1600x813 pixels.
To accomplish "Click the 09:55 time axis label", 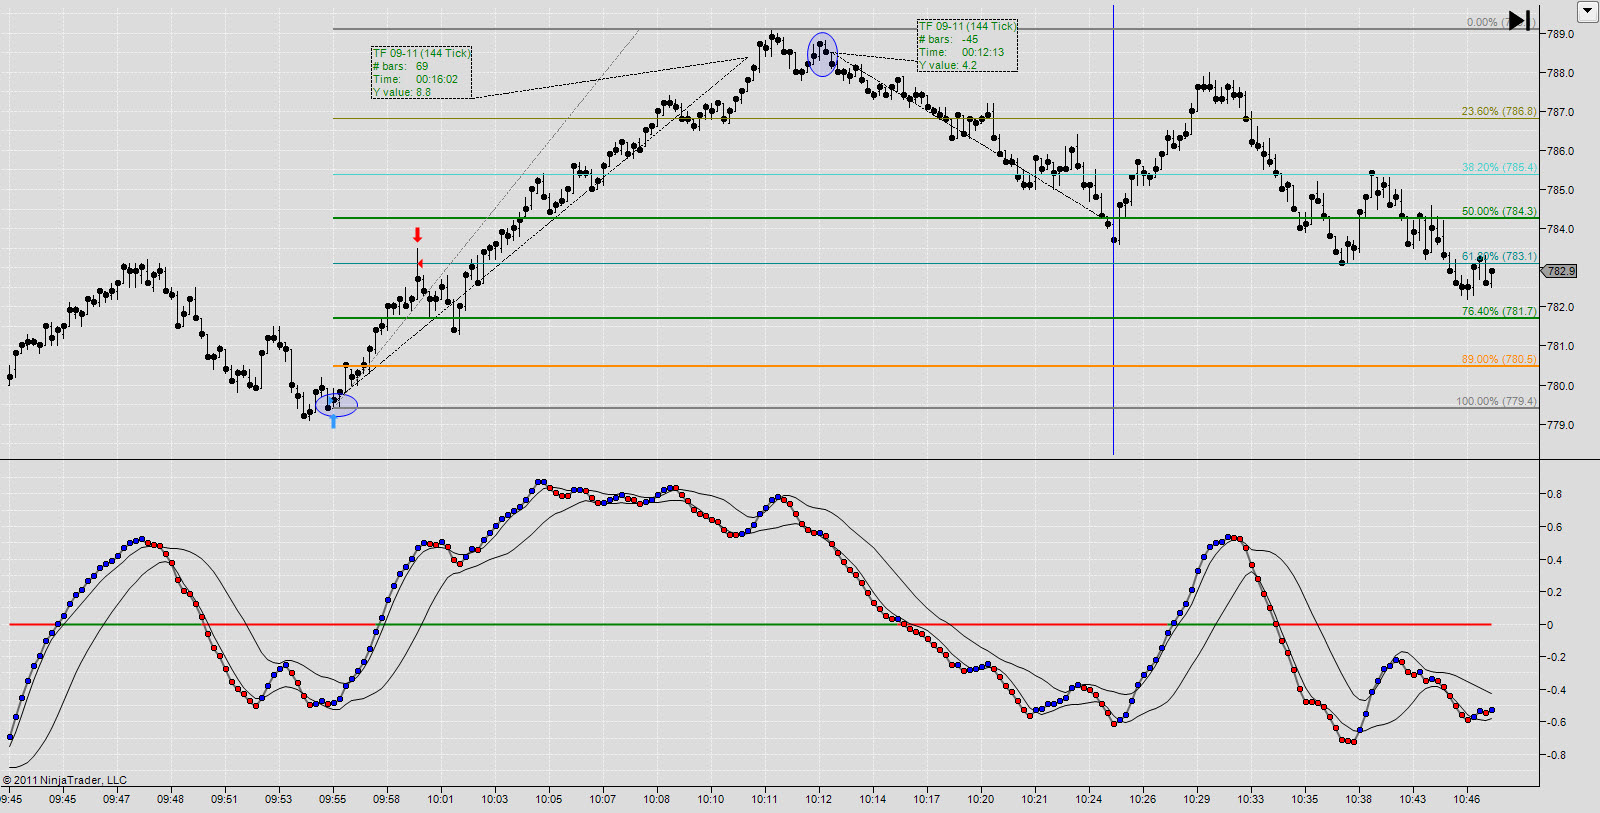I will click(x=333, y=799).
